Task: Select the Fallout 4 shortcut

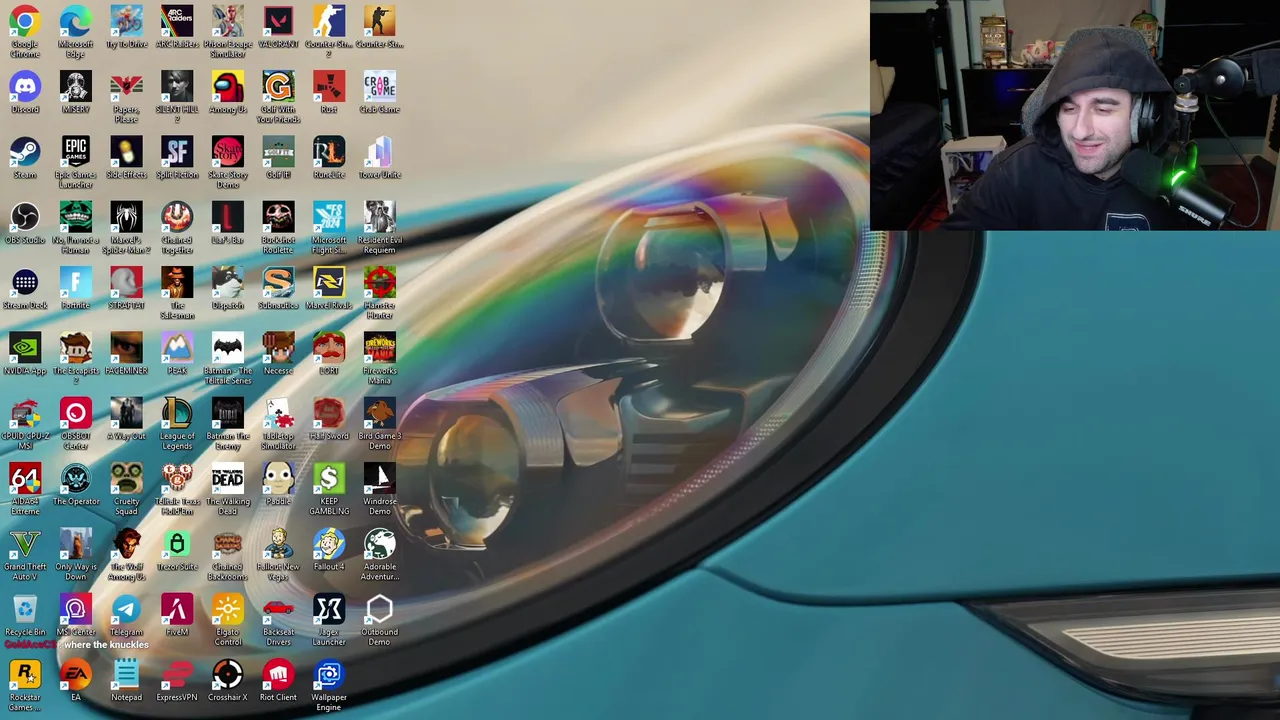Action: click(x=329, y=544)
